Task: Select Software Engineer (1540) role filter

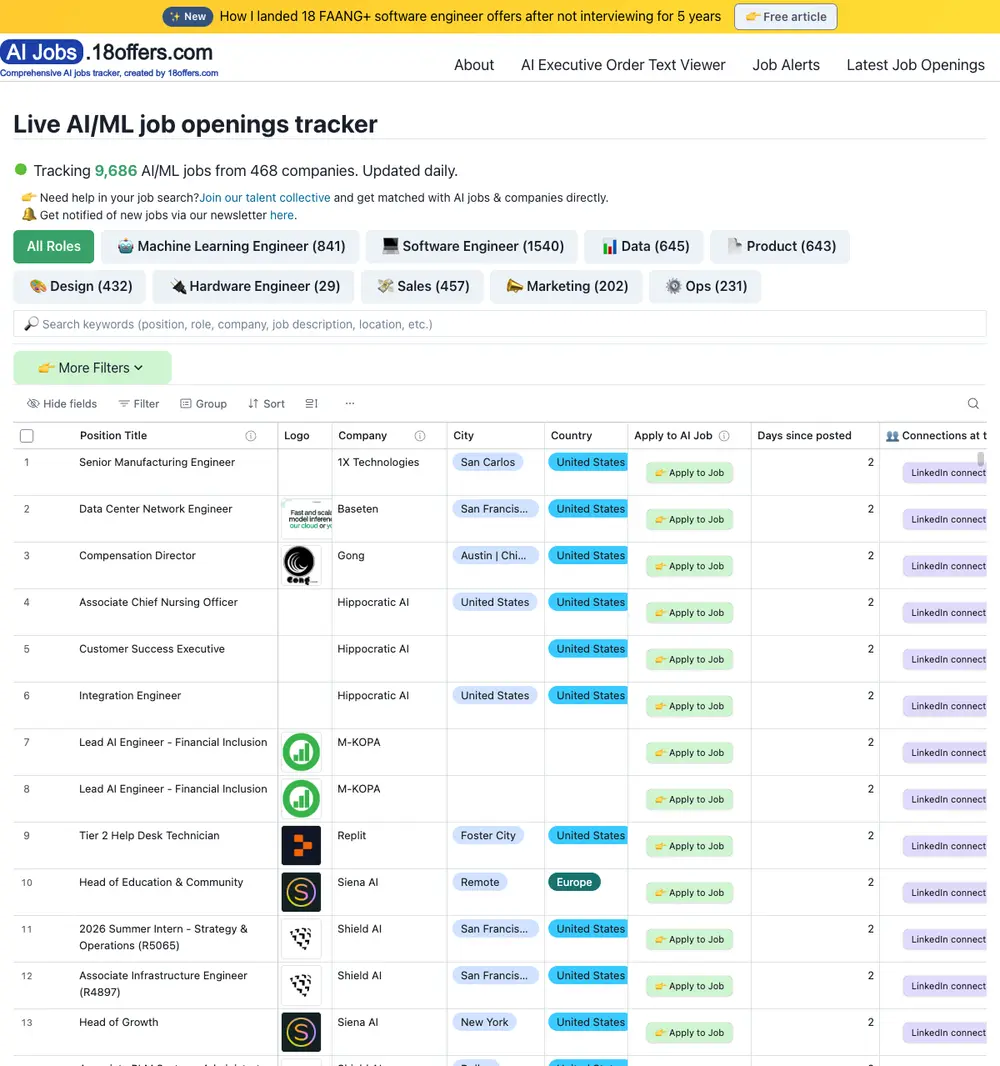Action: pos(472,246)
